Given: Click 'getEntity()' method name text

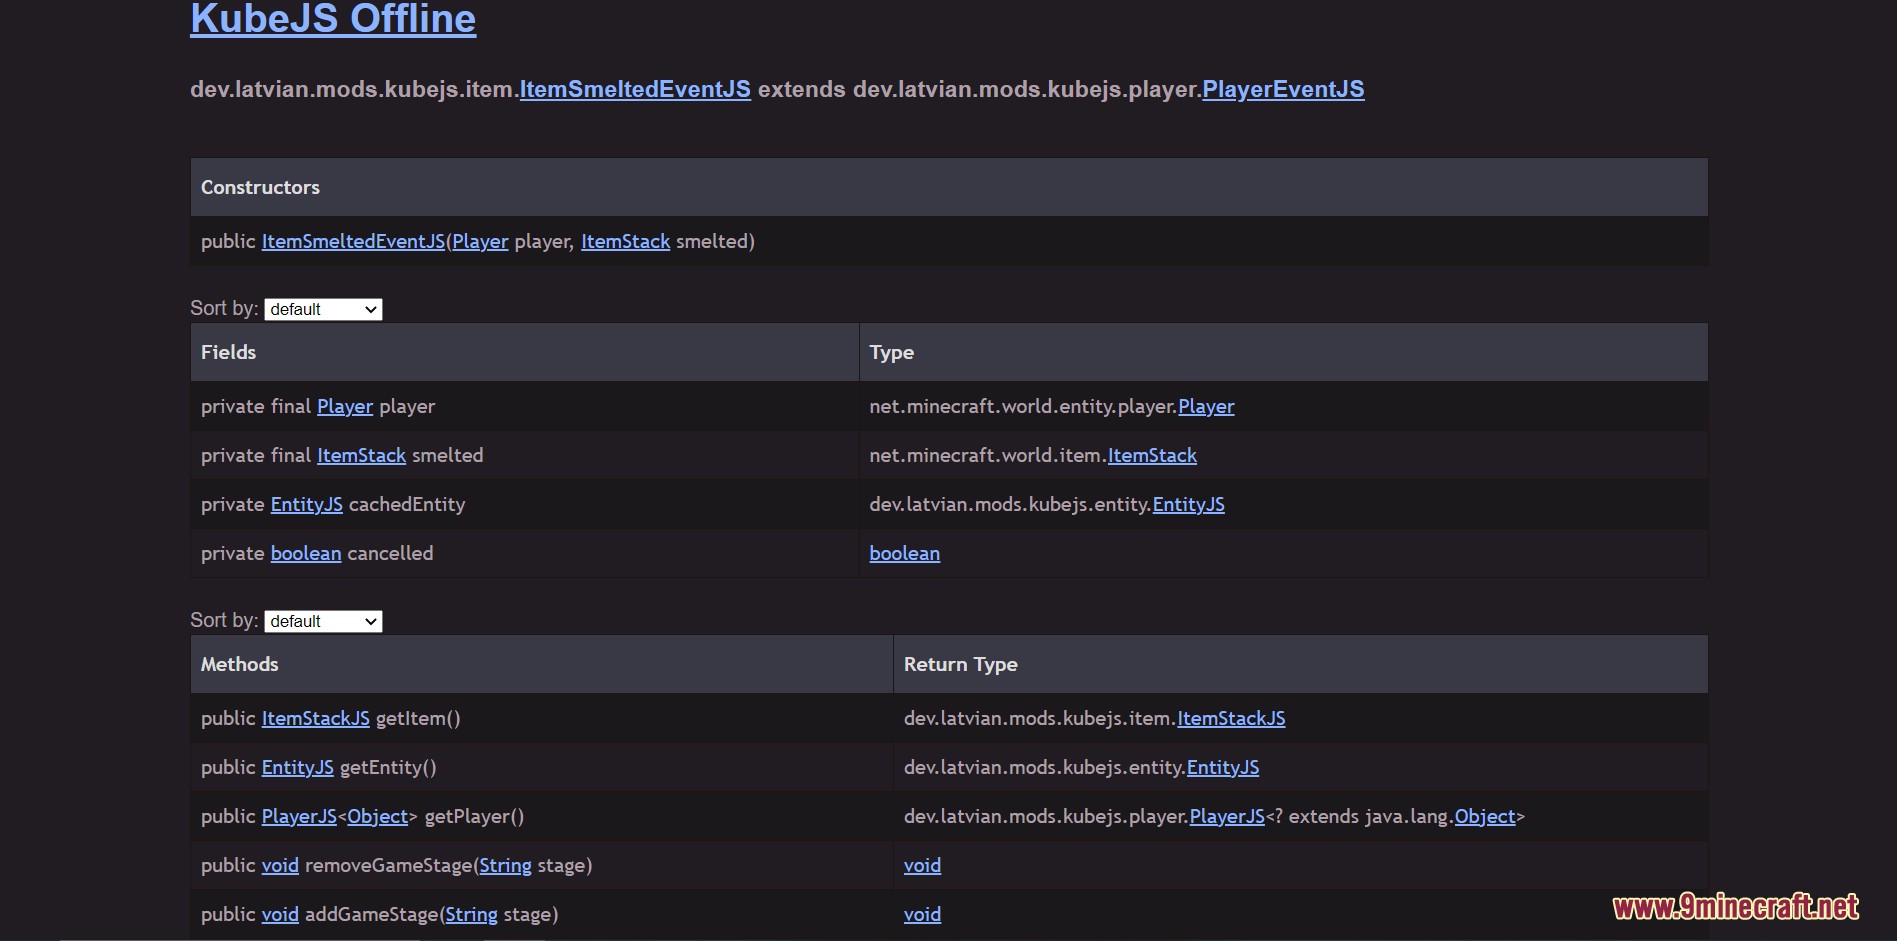Looking at the screenshot, I should coord(388,767).
